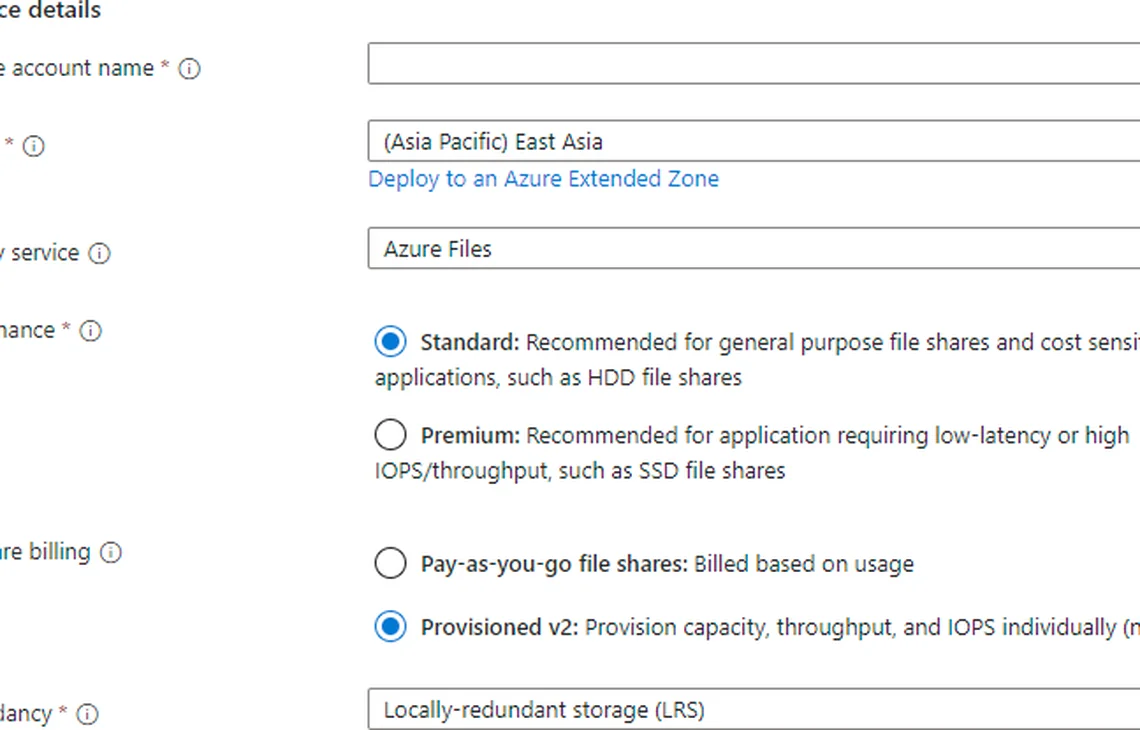Open the Azure Files service dropdown

click(754, 249)
